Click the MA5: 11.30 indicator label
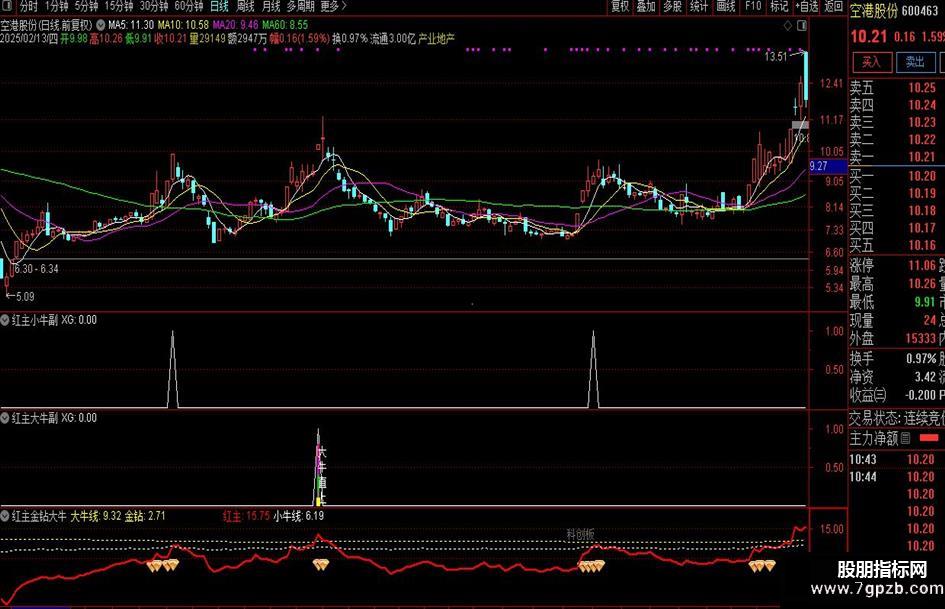 click(x=131, y=25)
